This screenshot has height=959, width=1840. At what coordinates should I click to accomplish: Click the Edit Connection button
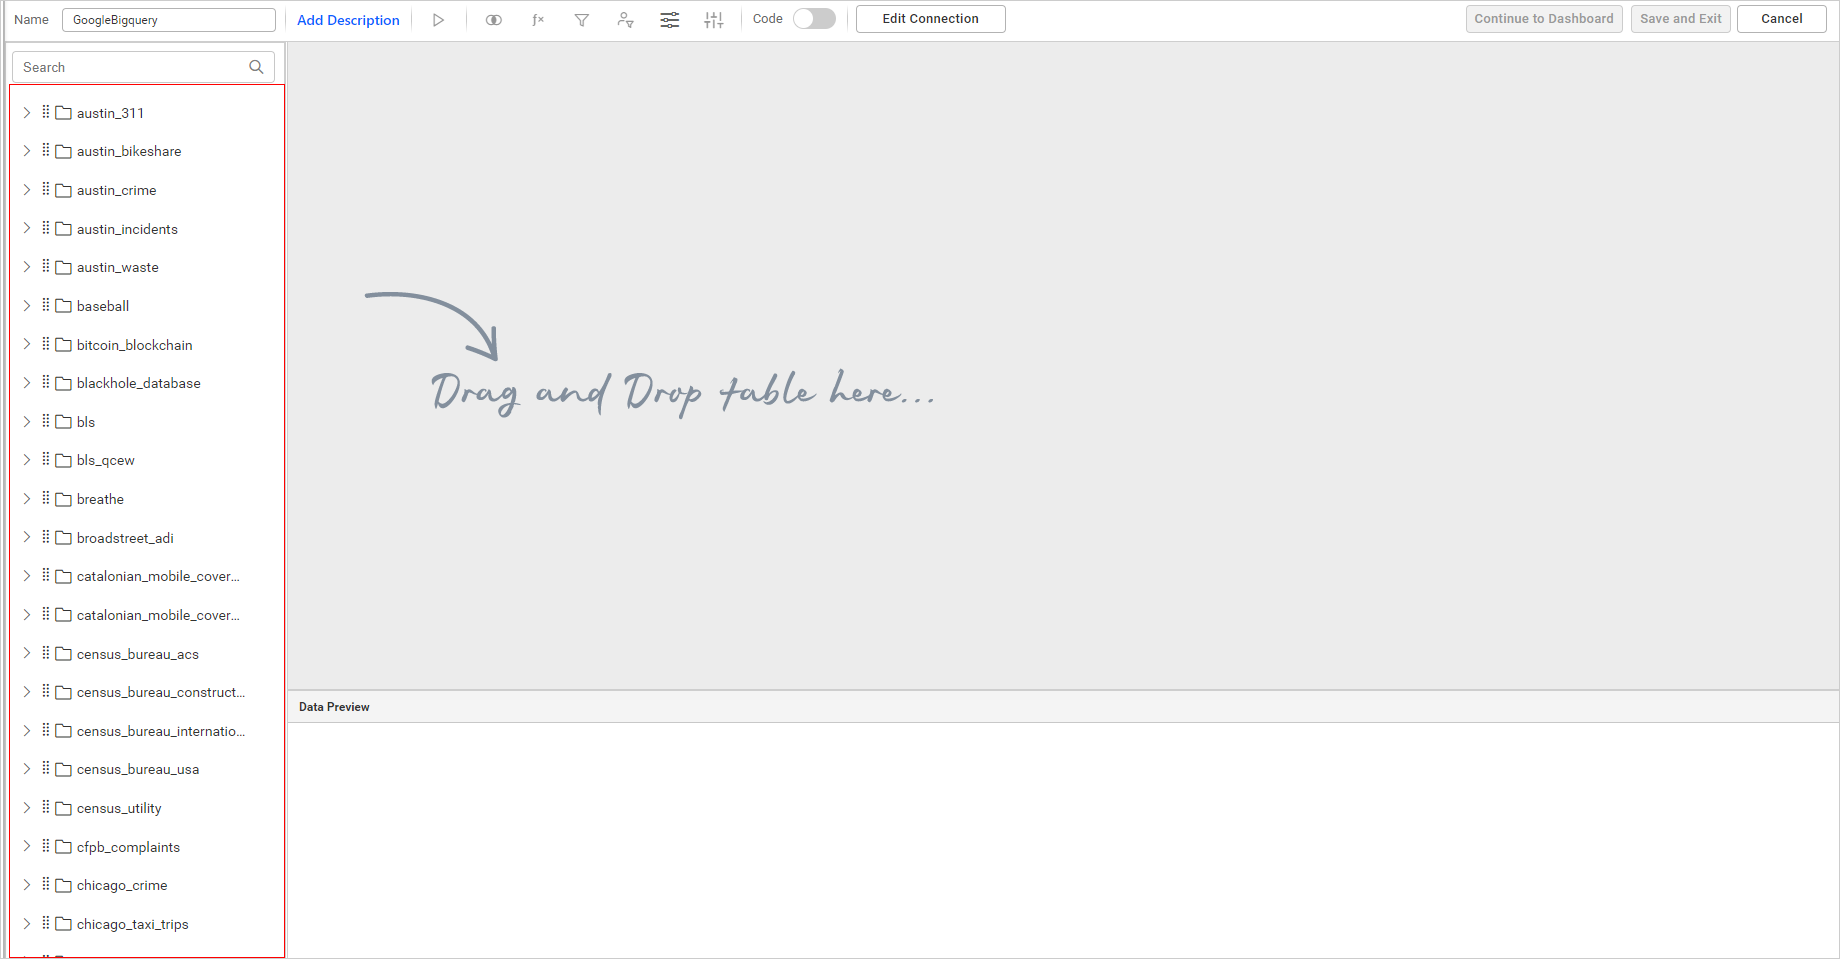pyautogui.click(x=930, y=19)
